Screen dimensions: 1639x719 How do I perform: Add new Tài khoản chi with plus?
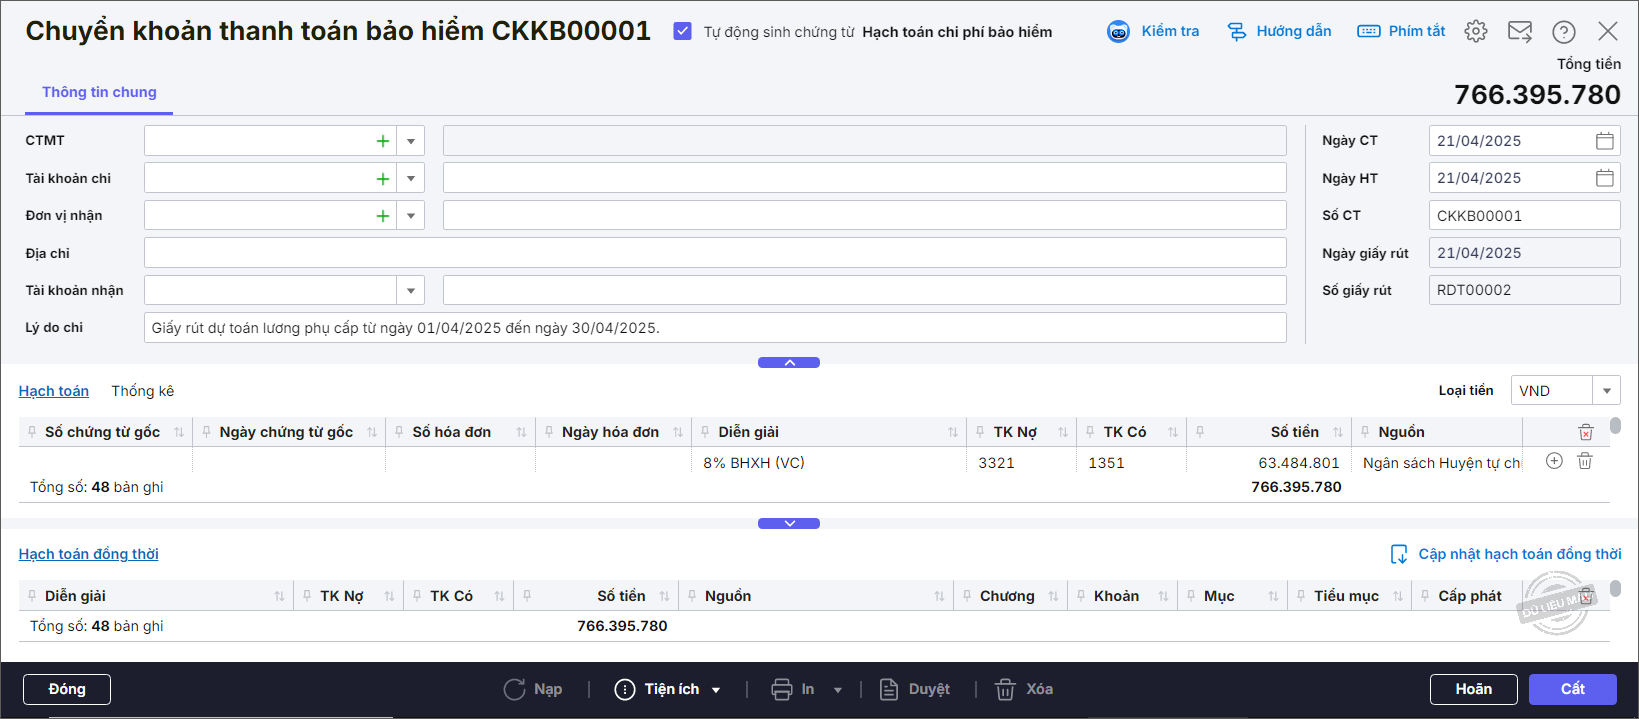coord(382,179)
